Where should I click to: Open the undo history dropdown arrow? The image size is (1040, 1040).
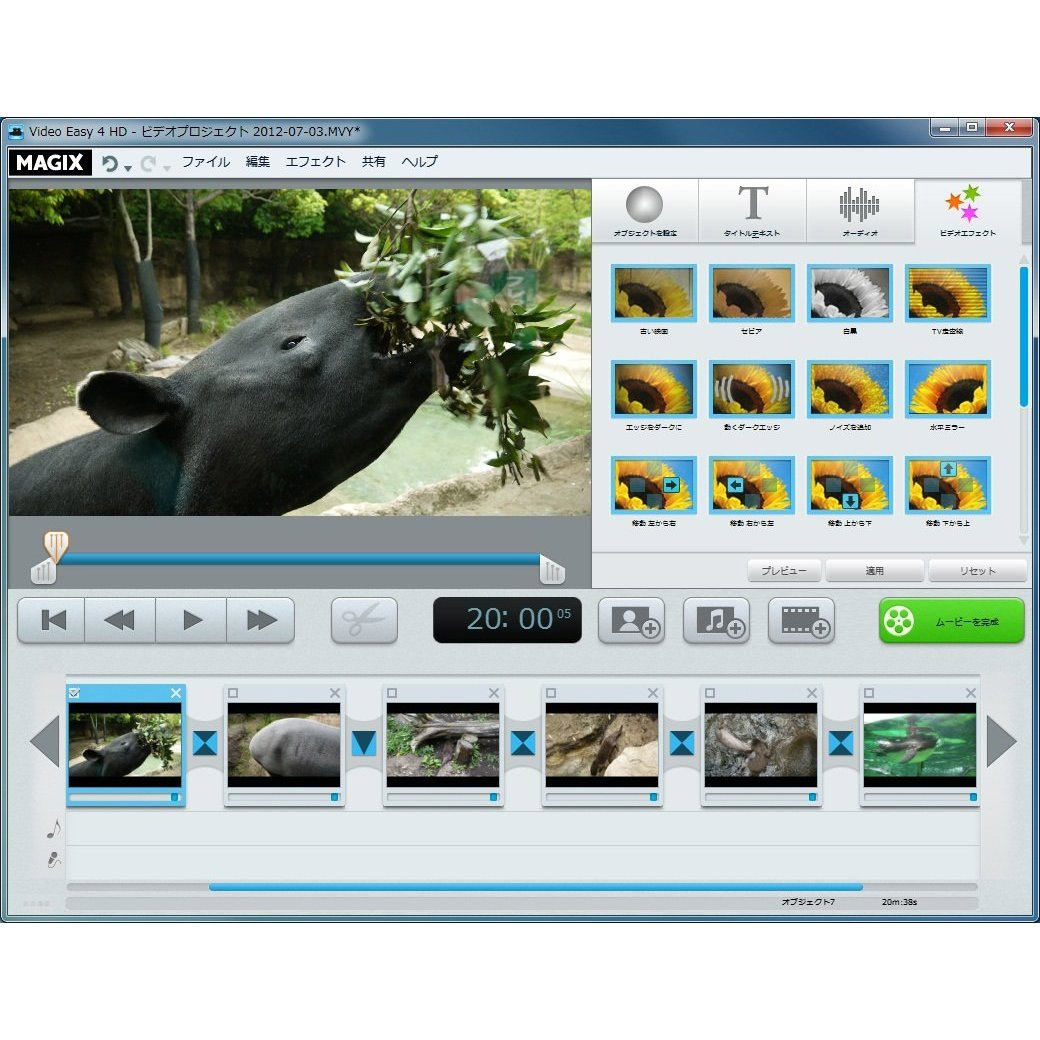pos(128,167)
